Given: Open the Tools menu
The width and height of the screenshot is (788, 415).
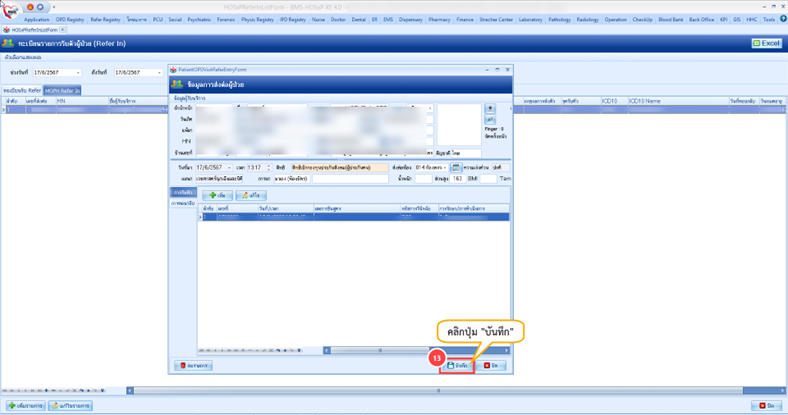Looking at the screenshot, I should [x=769, y=20].
